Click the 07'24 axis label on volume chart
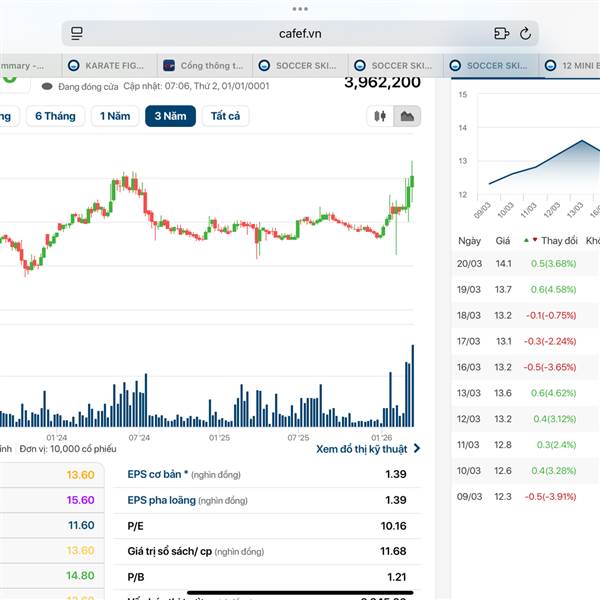600x600 pixels. click(139, 438)
